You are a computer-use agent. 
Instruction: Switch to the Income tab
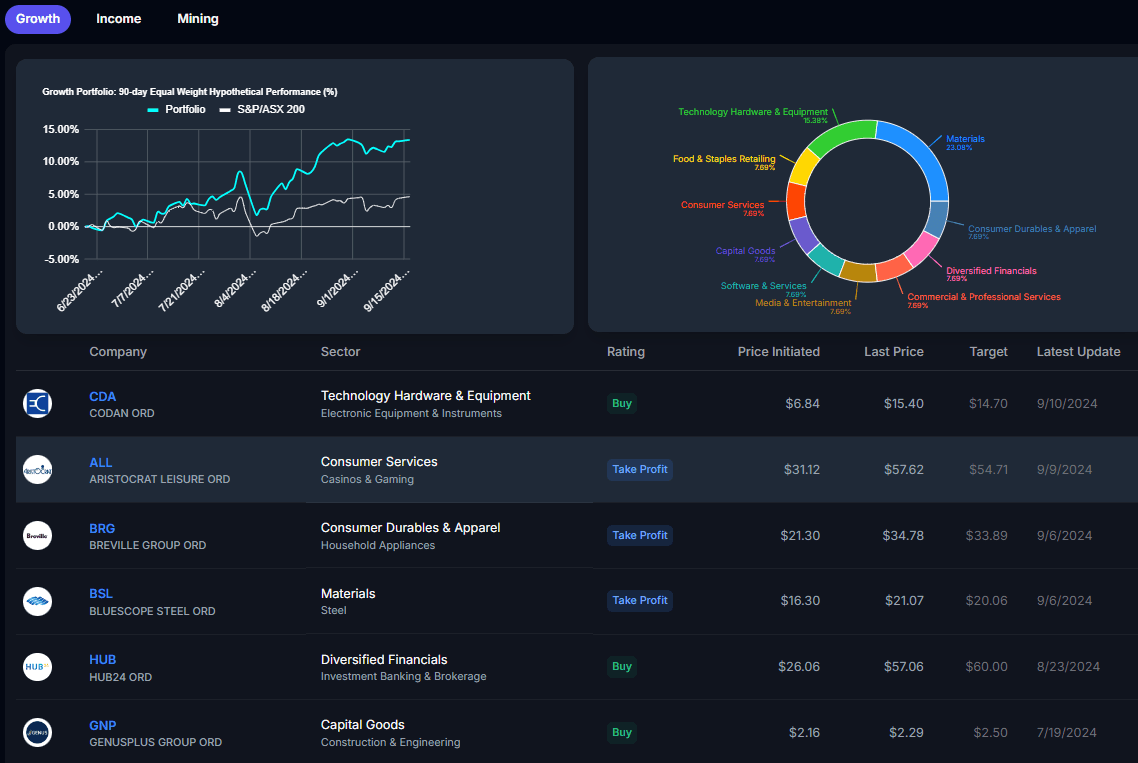(118, 18)
